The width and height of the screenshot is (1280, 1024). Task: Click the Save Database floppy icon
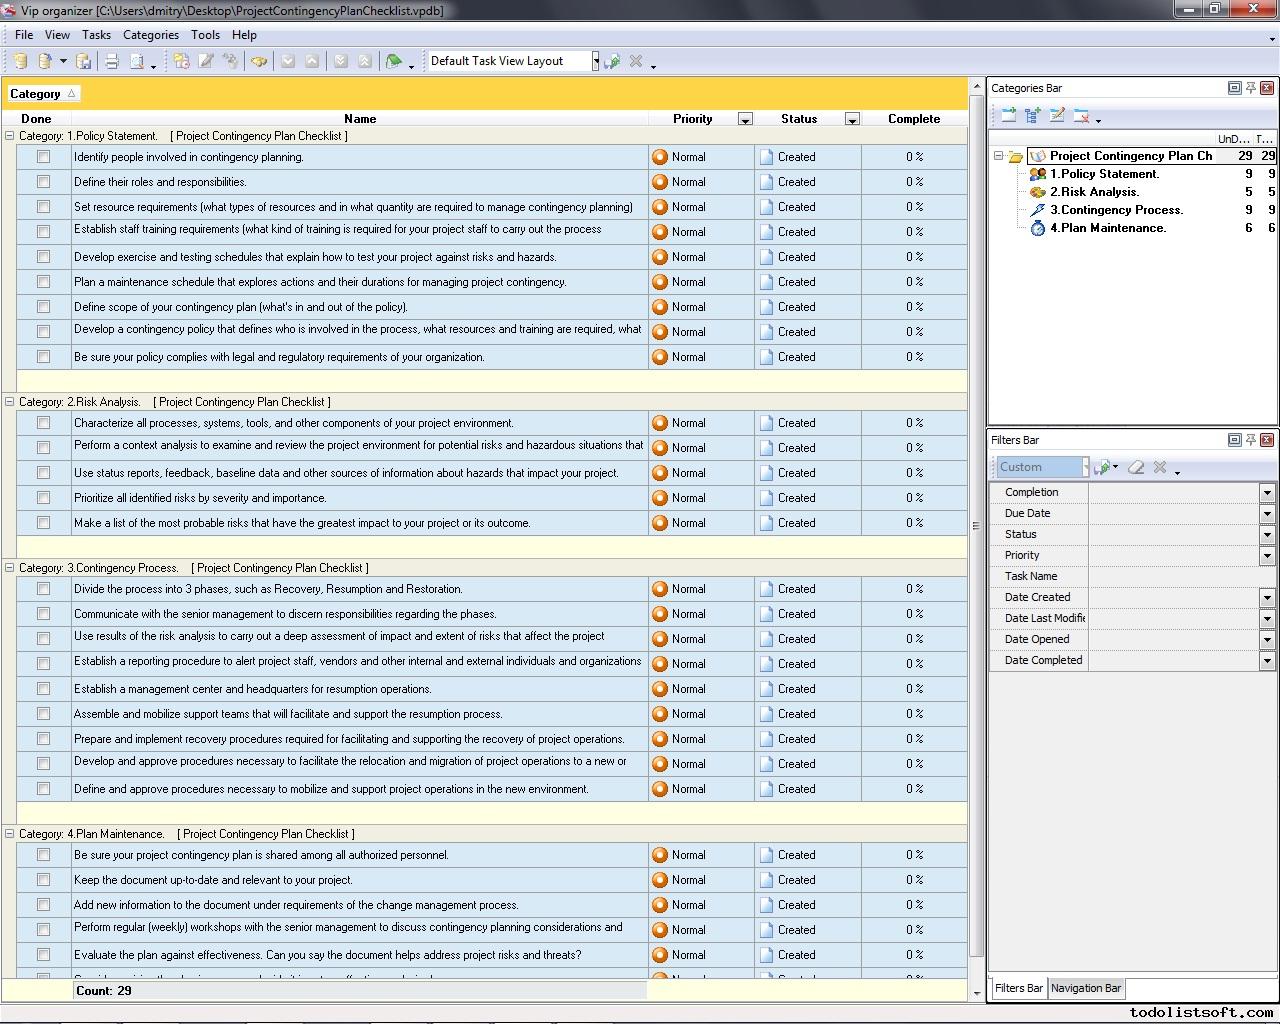[84, 61]
